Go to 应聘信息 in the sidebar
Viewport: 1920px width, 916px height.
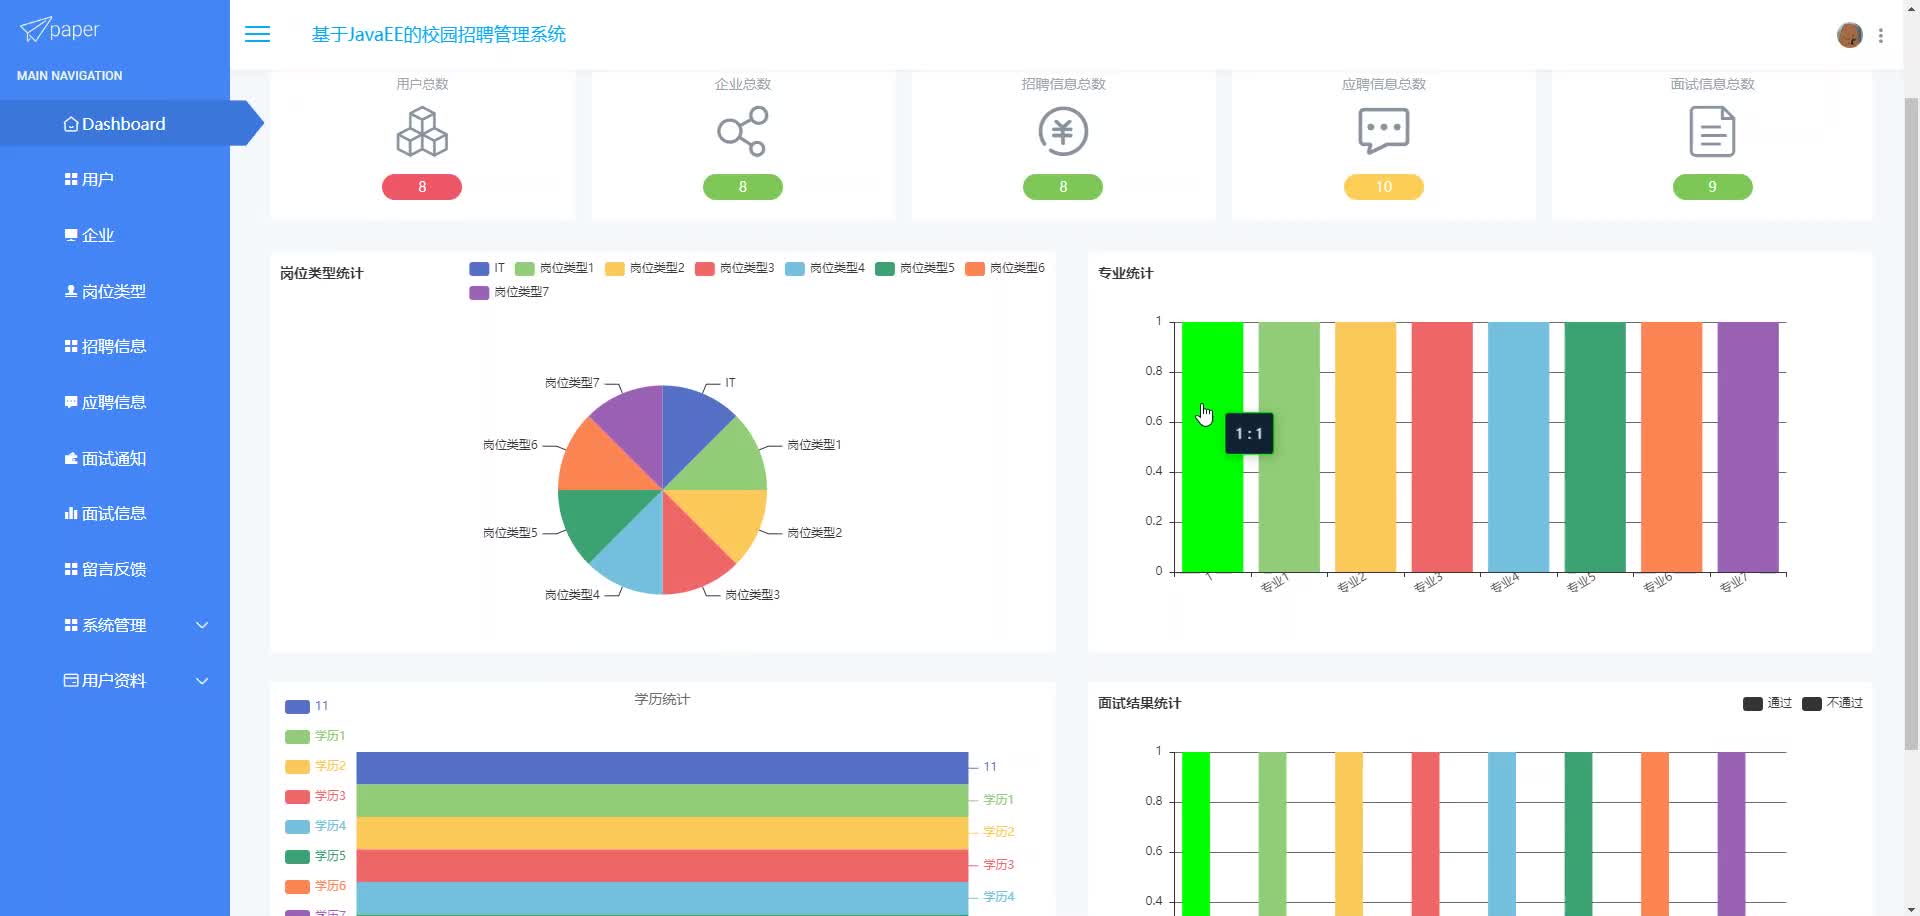115,402
